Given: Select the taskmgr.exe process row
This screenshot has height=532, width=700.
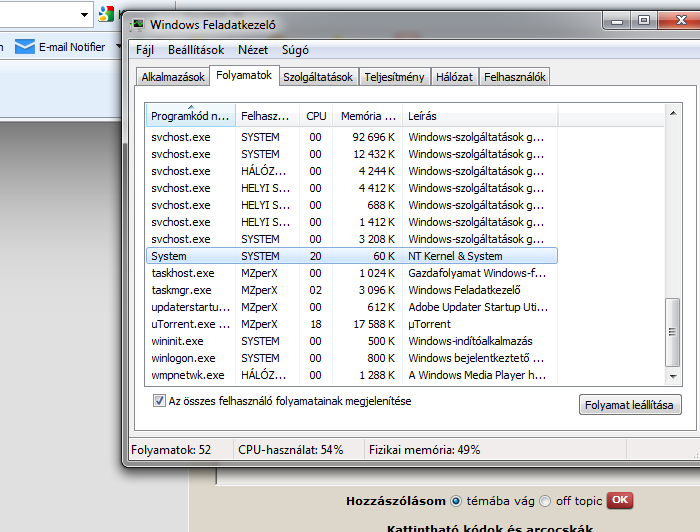Looking at the screenshot, I should (x=352, y=290).
